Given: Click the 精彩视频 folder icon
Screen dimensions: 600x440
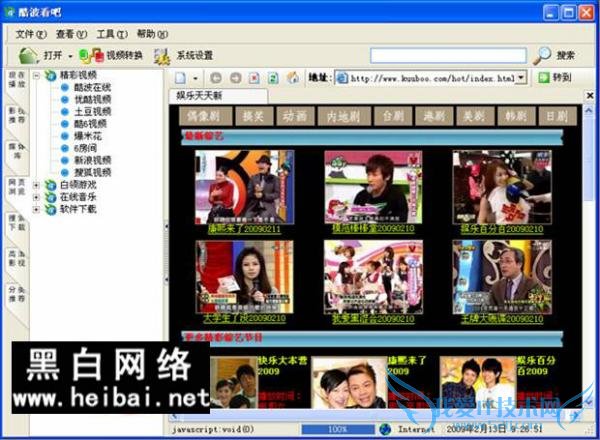Looking at the screenshot, I should tap(50, 75).
